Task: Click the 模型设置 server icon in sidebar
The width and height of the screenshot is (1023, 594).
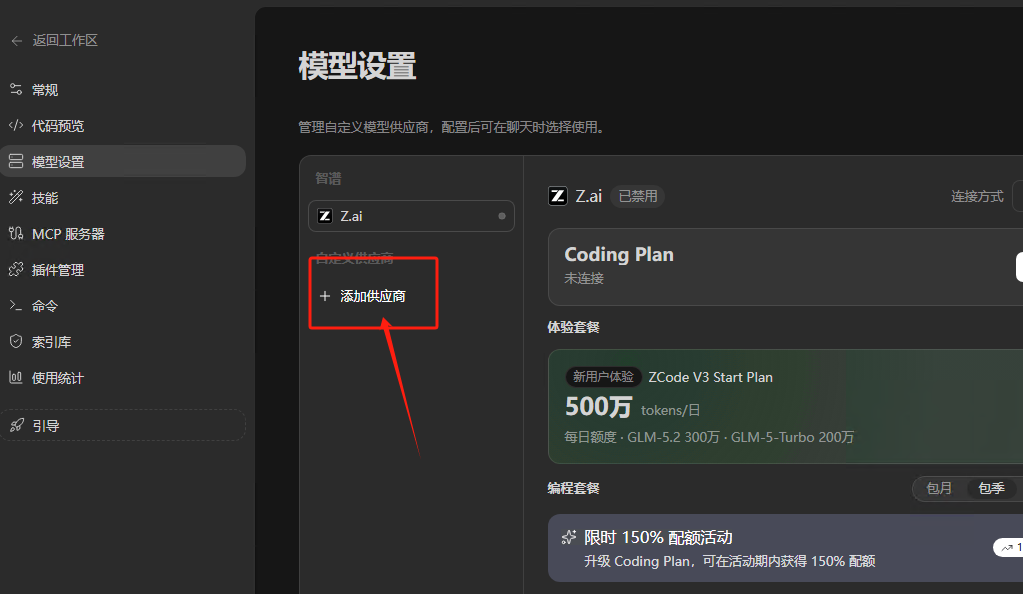Action: 16,161
